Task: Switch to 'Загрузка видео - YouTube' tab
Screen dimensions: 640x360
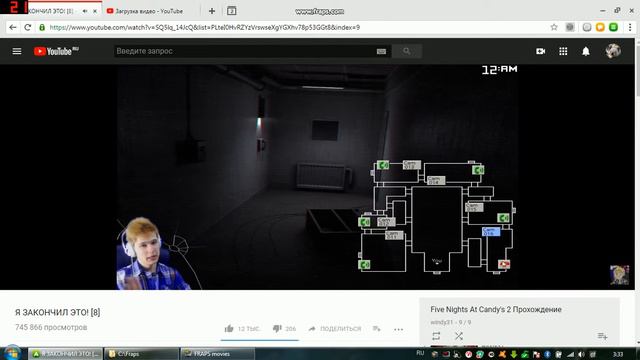Action: click(x=149, y=11)
